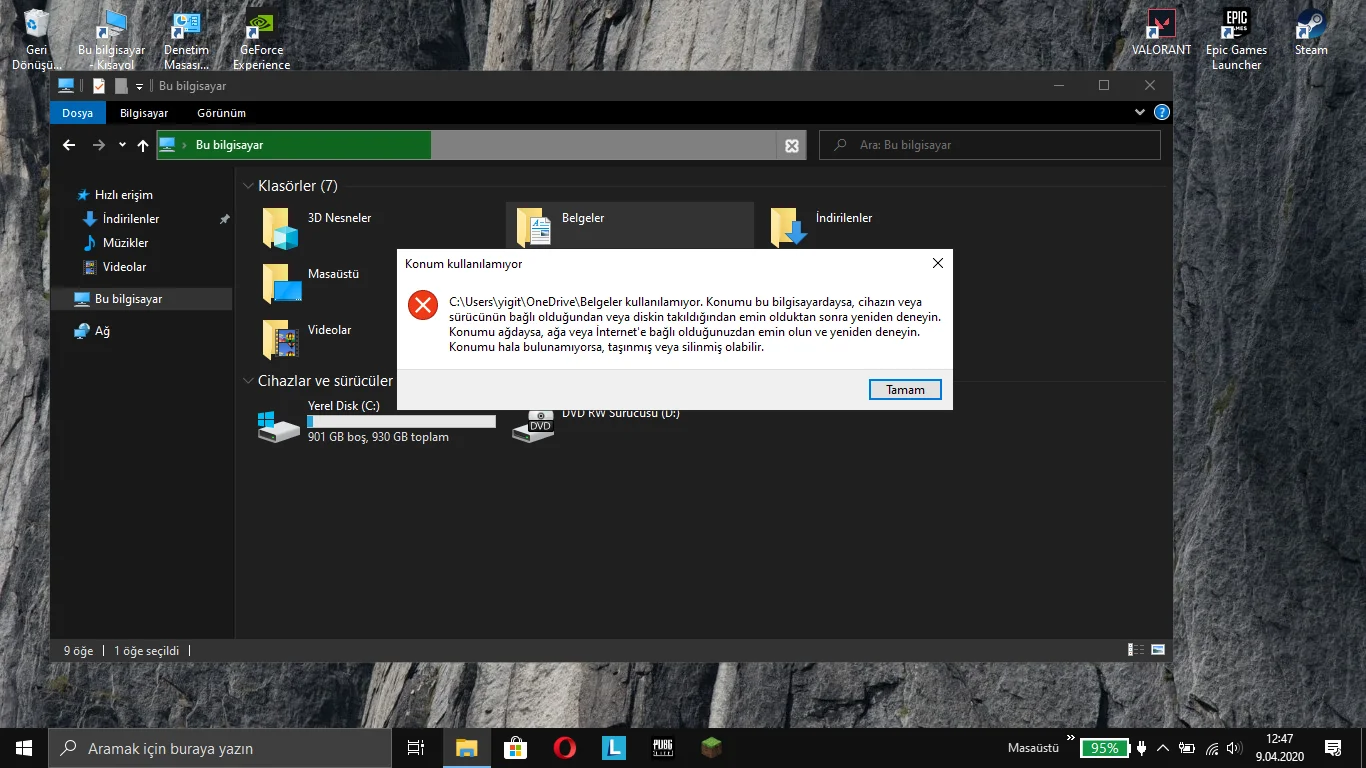Click the taskbar search box
The image size is (1366, 768).
click(220, 748)
